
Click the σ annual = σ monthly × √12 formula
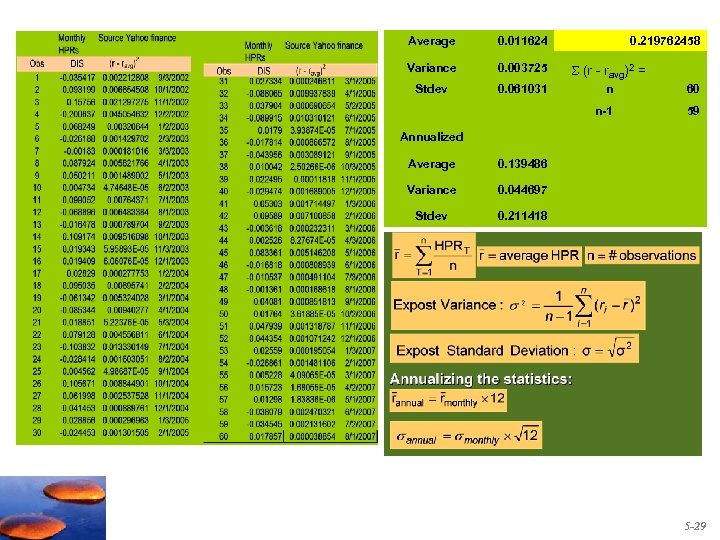pos(466,435)
